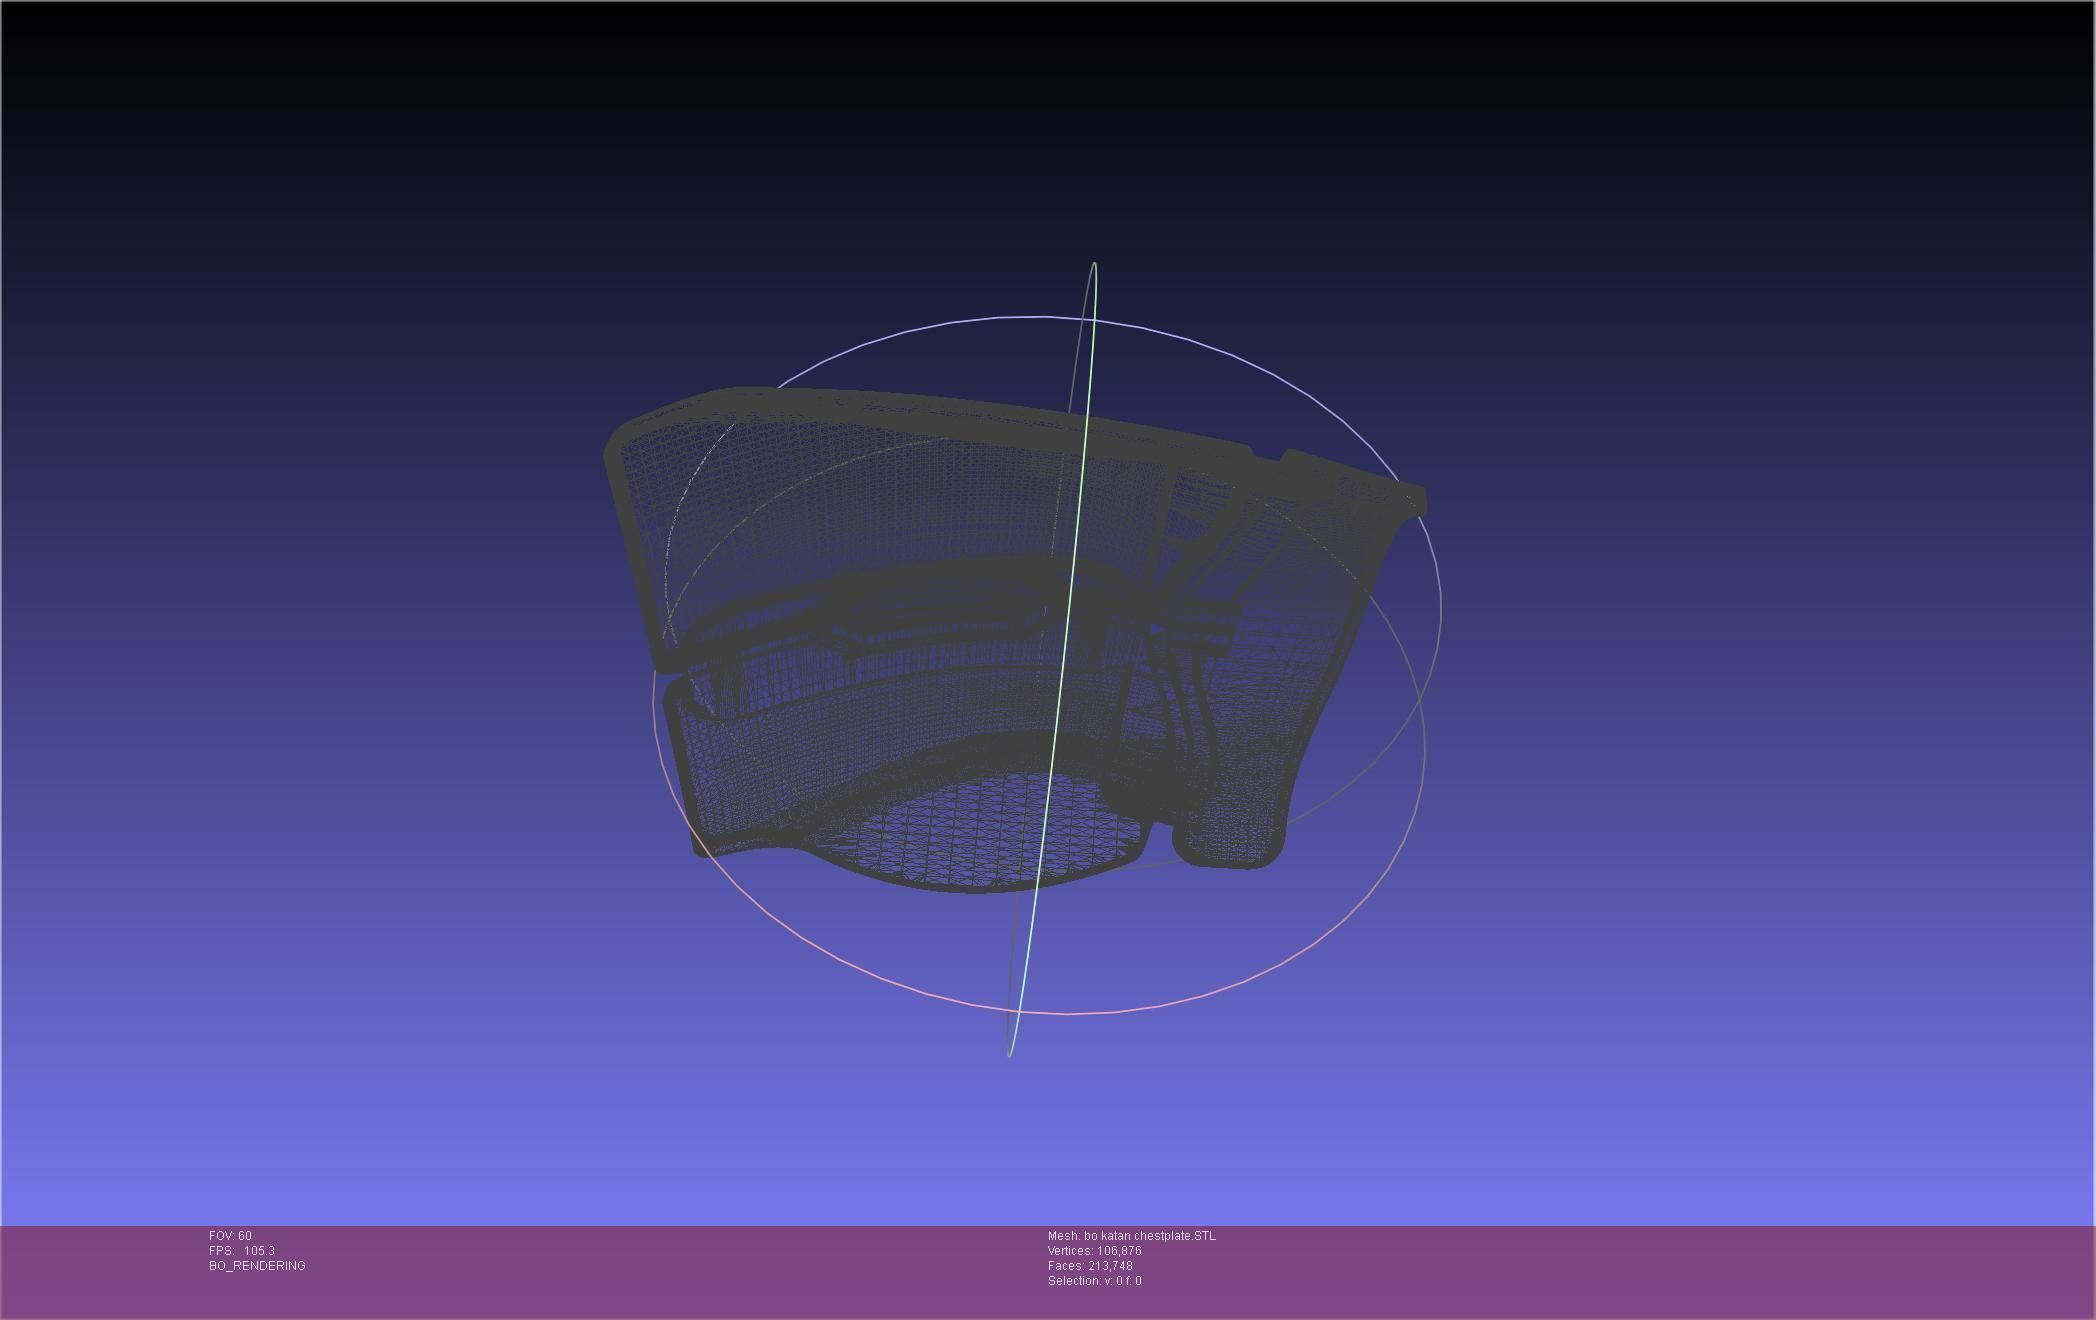Click the Faces: 213,748 readout
Screen dimensions: 2096x1320
click(x=1090, y=1266)
